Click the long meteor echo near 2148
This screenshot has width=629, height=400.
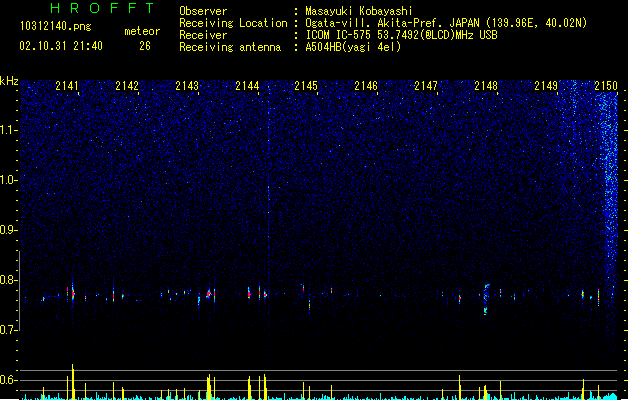coord(486,299)
